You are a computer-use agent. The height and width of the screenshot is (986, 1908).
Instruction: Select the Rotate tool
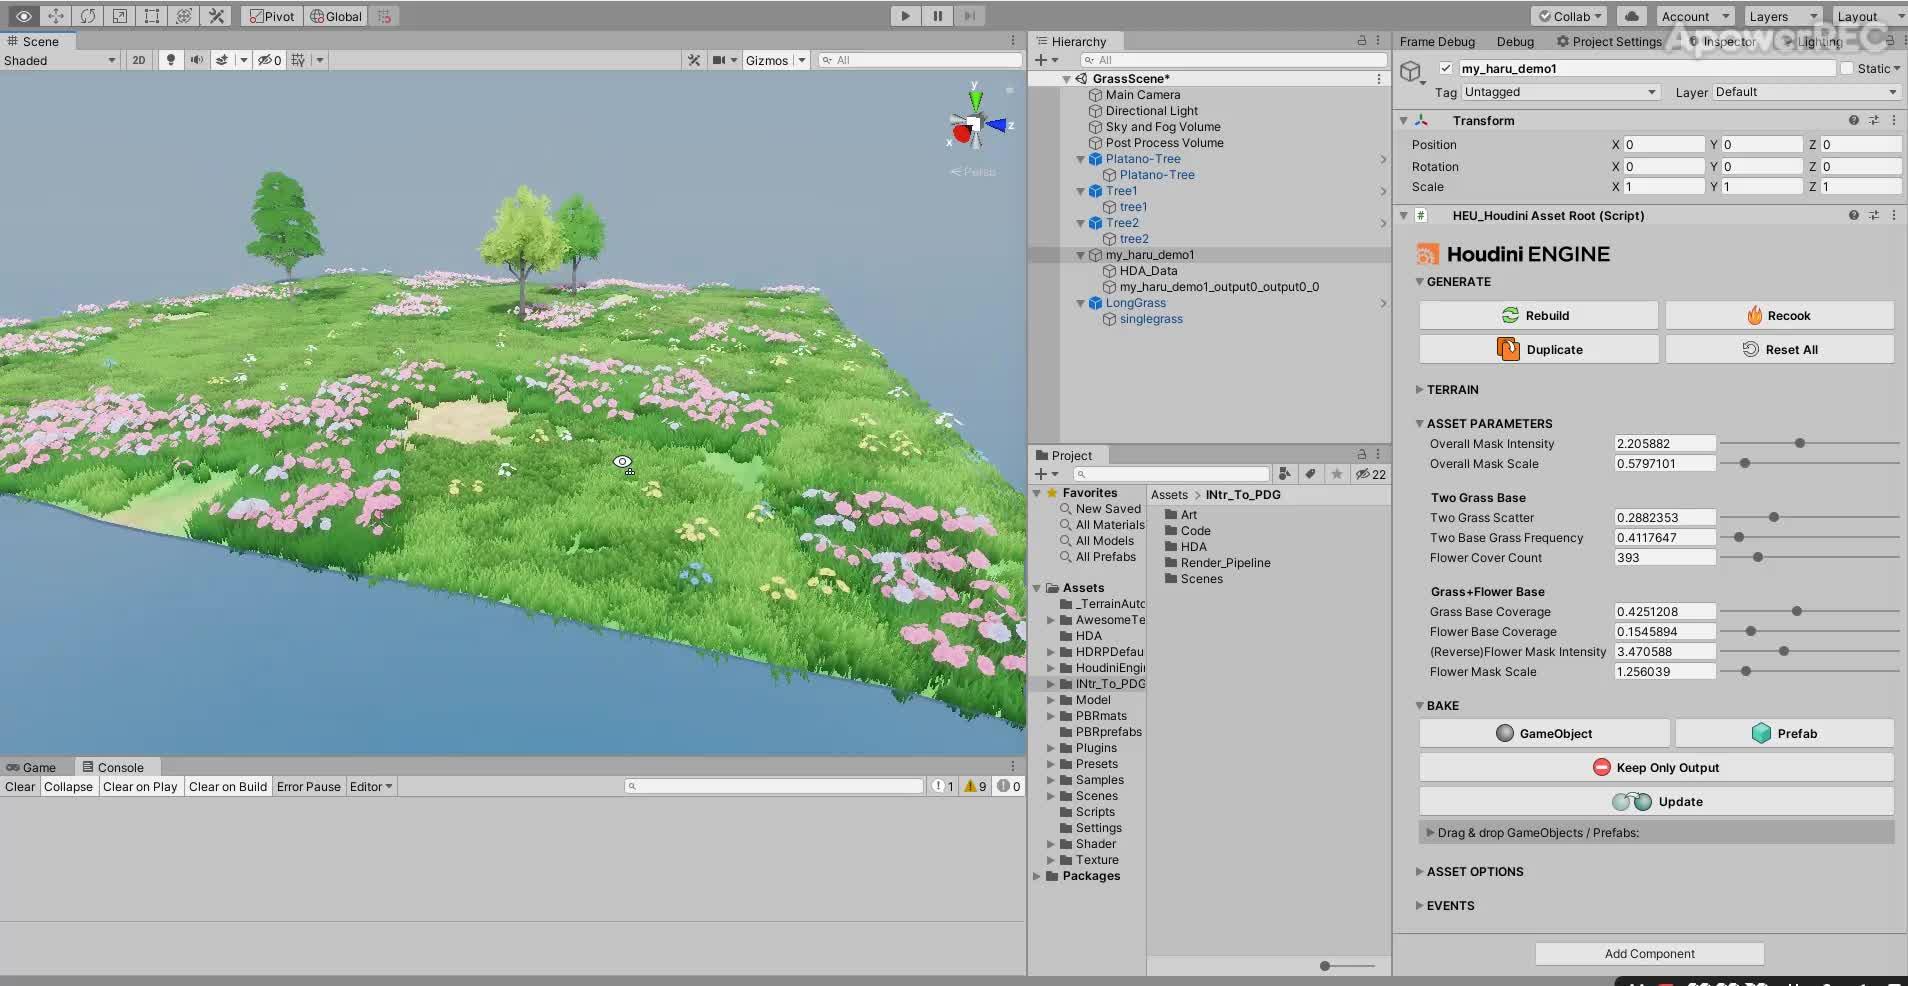click(88, 16)
